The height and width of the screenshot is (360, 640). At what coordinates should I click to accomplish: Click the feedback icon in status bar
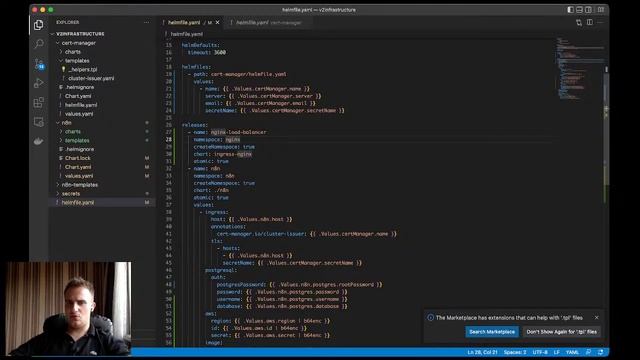(588, 352)
